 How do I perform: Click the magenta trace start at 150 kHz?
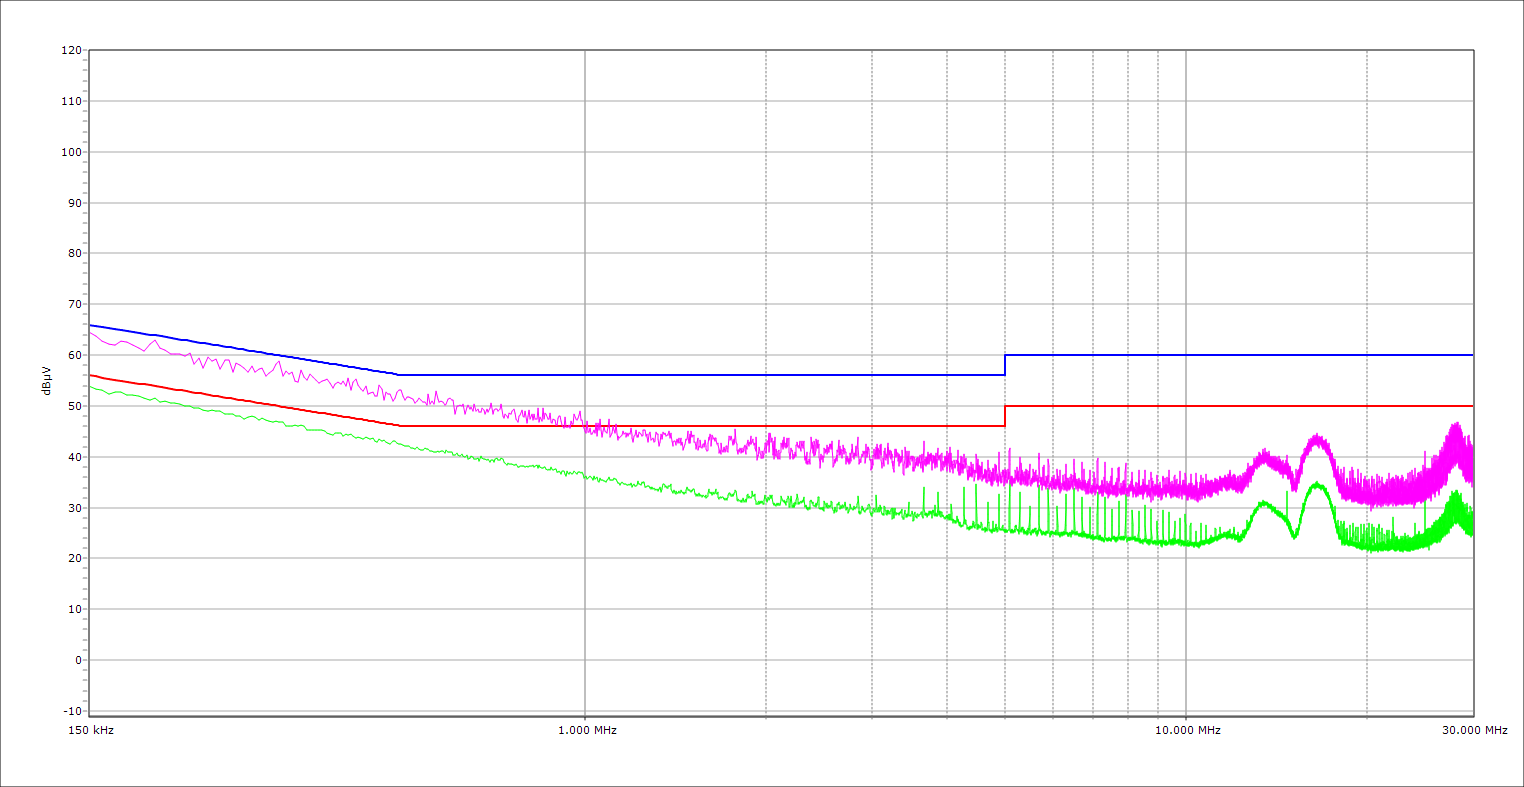(x=91, y=332)
